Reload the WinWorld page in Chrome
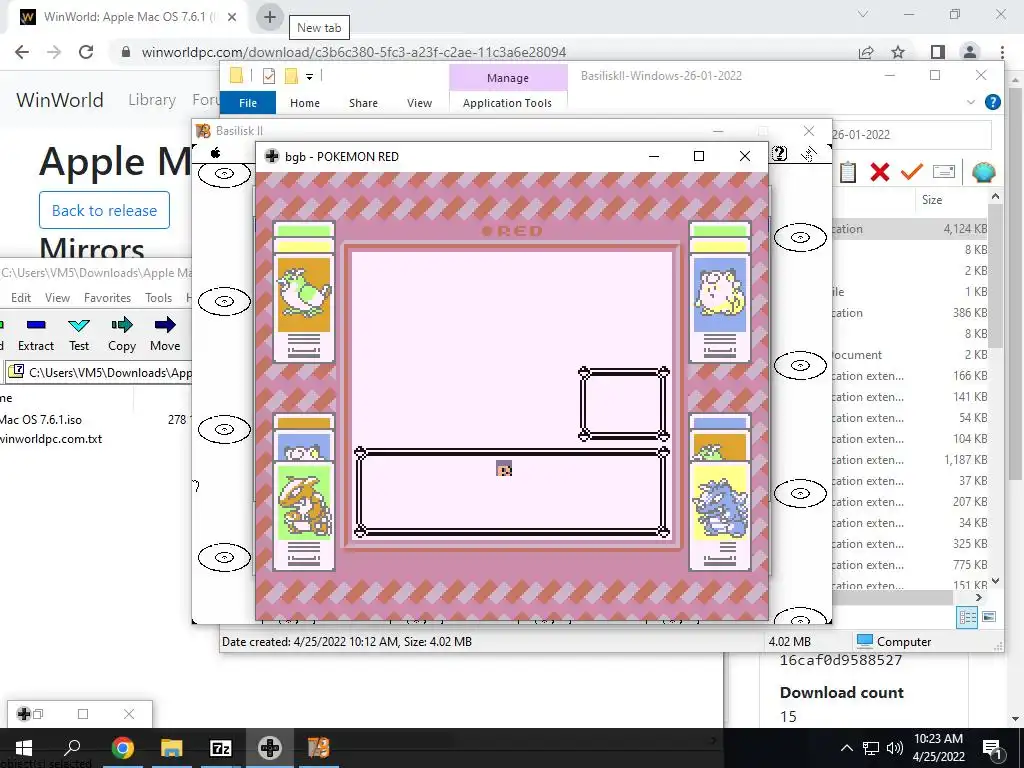The width and height of the screenshot is (1024, 768). [86, 52]
